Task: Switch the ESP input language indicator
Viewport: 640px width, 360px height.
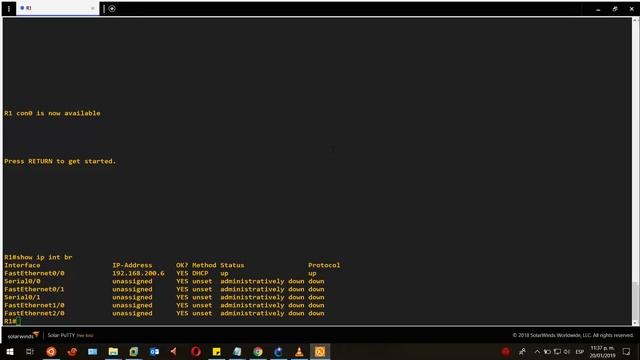Action: (580, 352)
